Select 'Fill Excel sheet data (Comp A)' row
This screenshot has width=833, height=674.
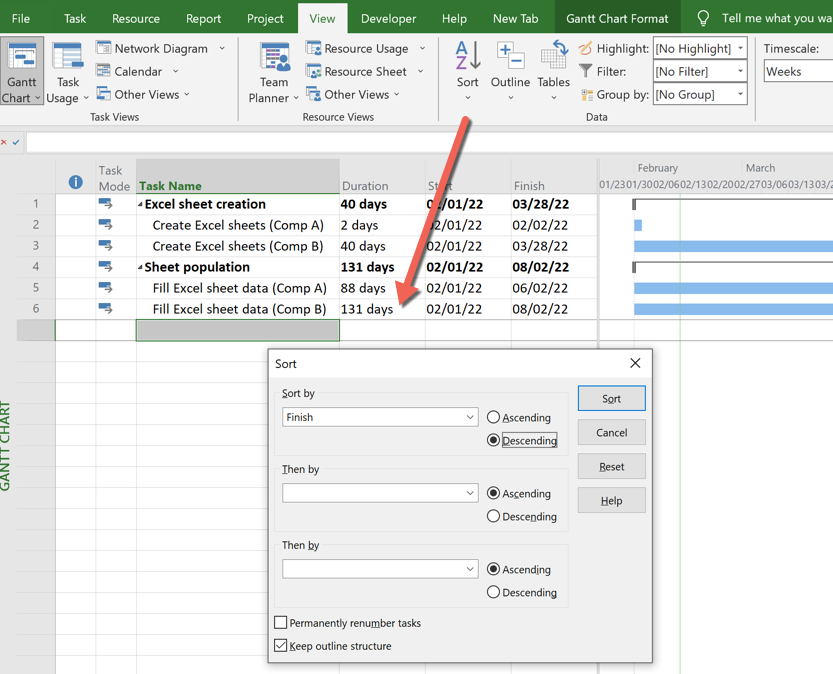[36, 288]
